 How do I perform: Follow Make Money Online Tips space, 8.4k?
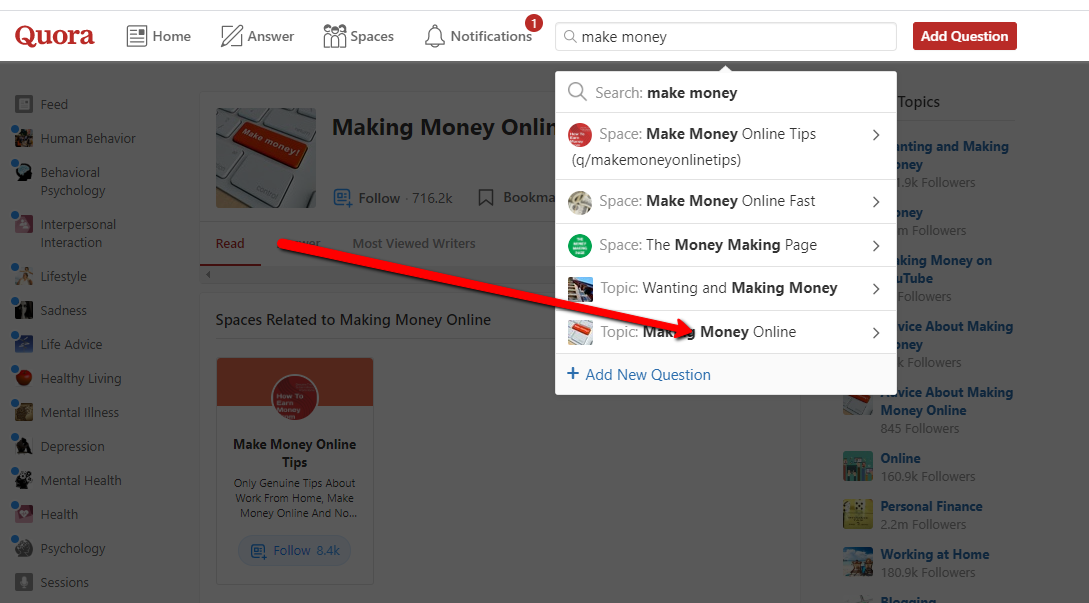click(x=294, y=551)
